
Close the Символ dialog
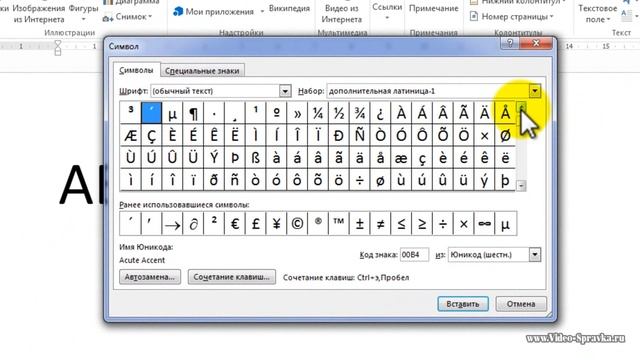536,43
